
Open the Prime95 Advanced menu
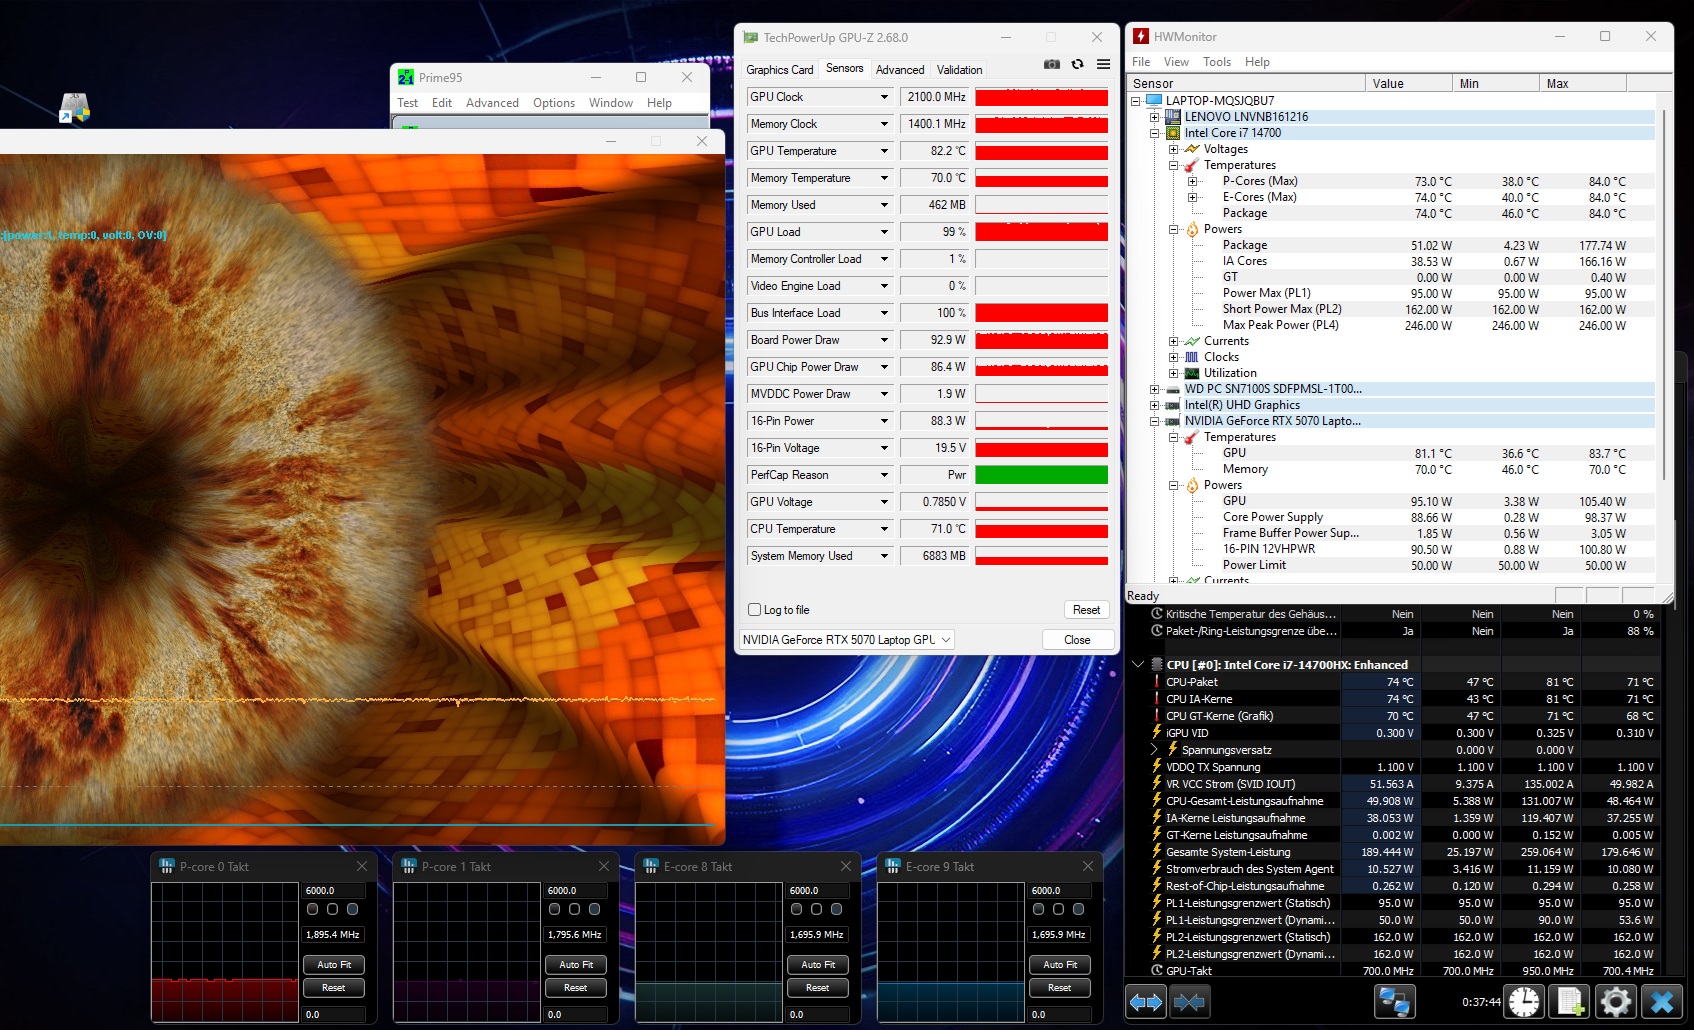[492, 103]
